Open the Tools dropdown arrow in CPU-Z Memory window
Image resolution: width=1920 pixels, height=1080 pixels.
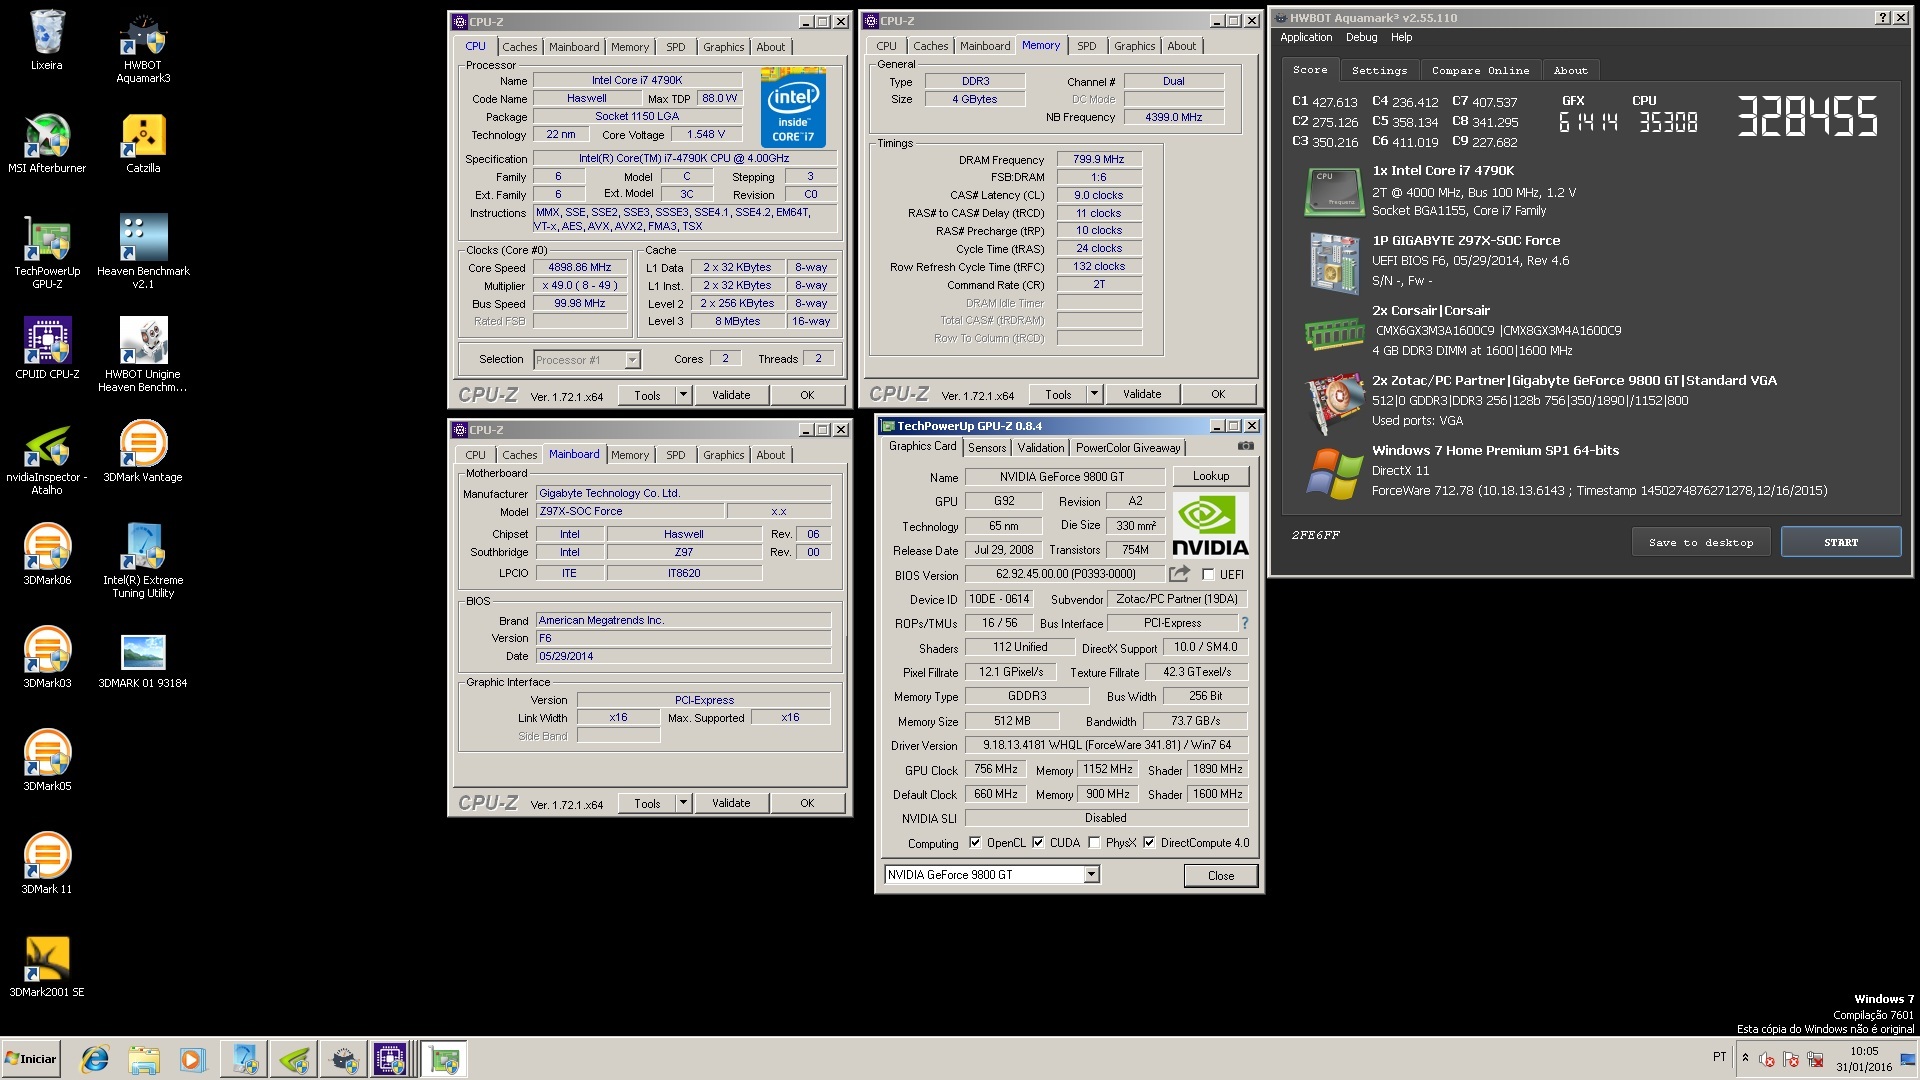(1095, 394)
